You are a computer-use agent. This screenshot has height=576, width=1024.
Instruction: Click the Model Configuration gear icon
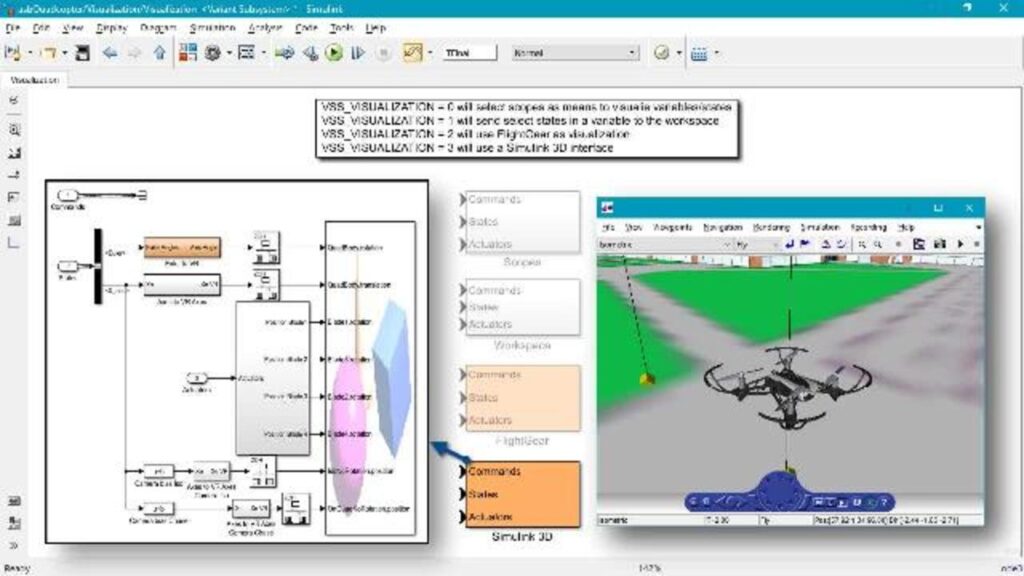click(212, 53)
